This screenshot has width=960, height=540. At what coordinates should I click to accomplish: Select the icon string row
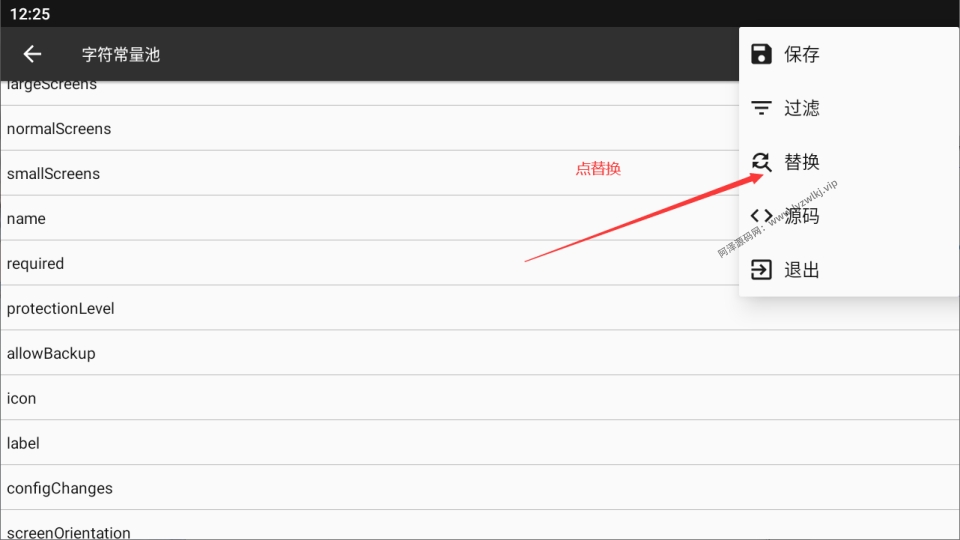click(480, 398)
